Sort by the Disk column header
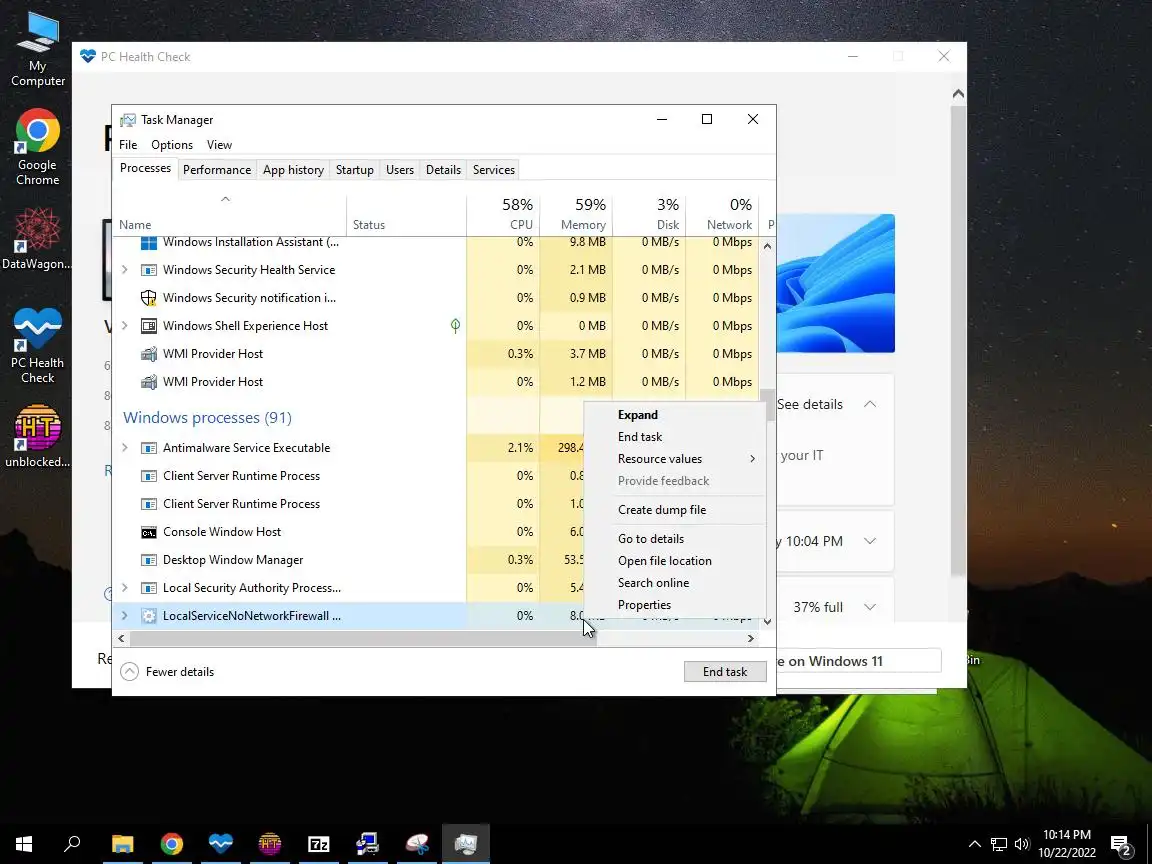 [x=649, y=214]
